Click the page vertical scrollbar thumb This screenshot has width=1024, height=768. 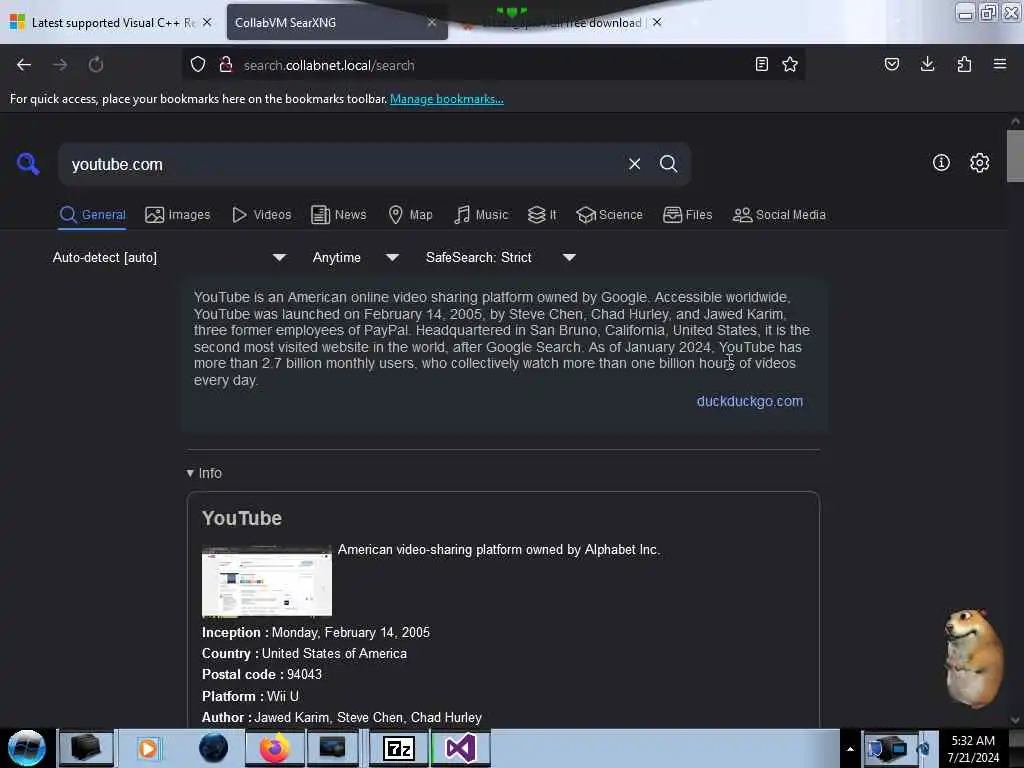[1015, 156]
